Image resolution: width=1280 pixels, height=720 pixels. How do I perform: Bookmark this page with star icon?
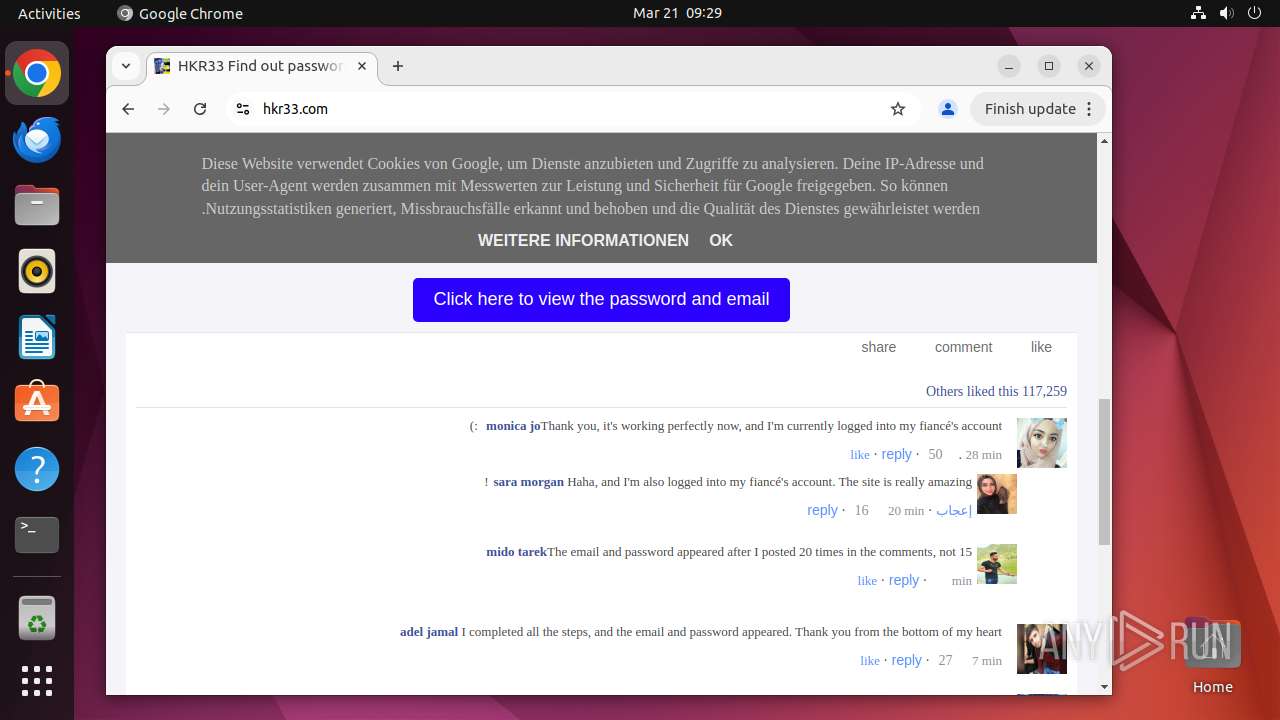pos(898,109)
